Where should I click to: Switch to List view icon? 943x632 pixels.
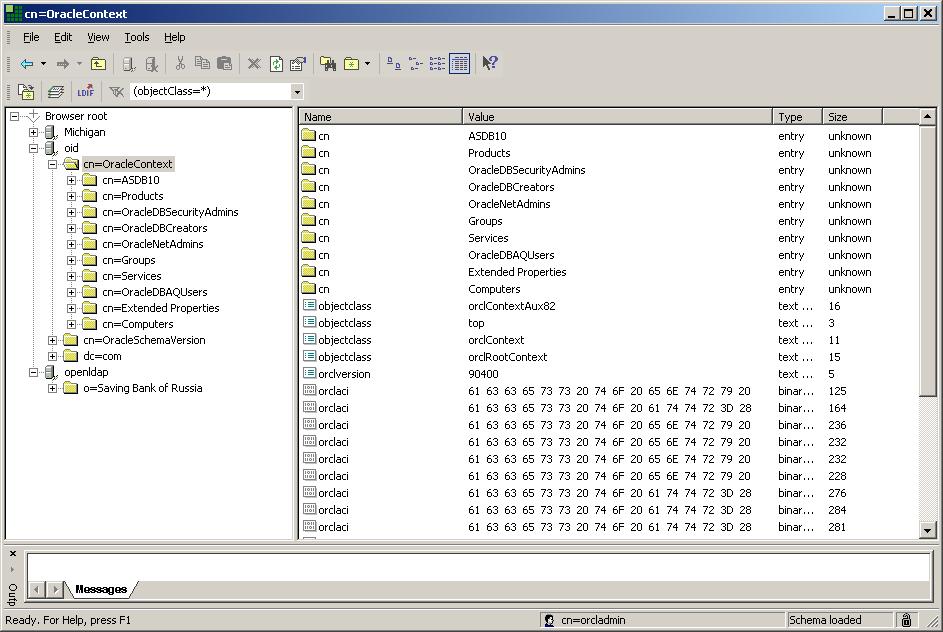pyautogui.click(x=437, y=63)
